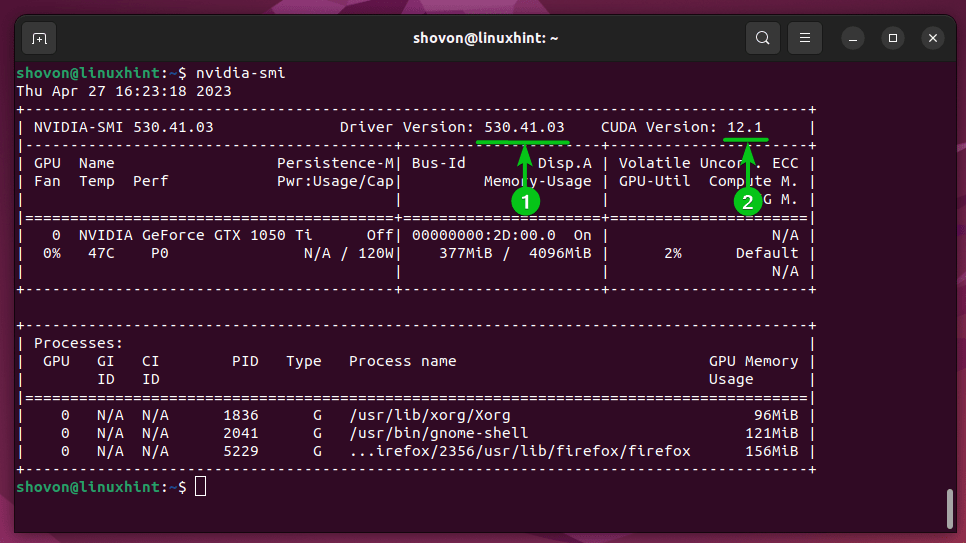Click the CUDA version value 12.1

coord(744,127)
